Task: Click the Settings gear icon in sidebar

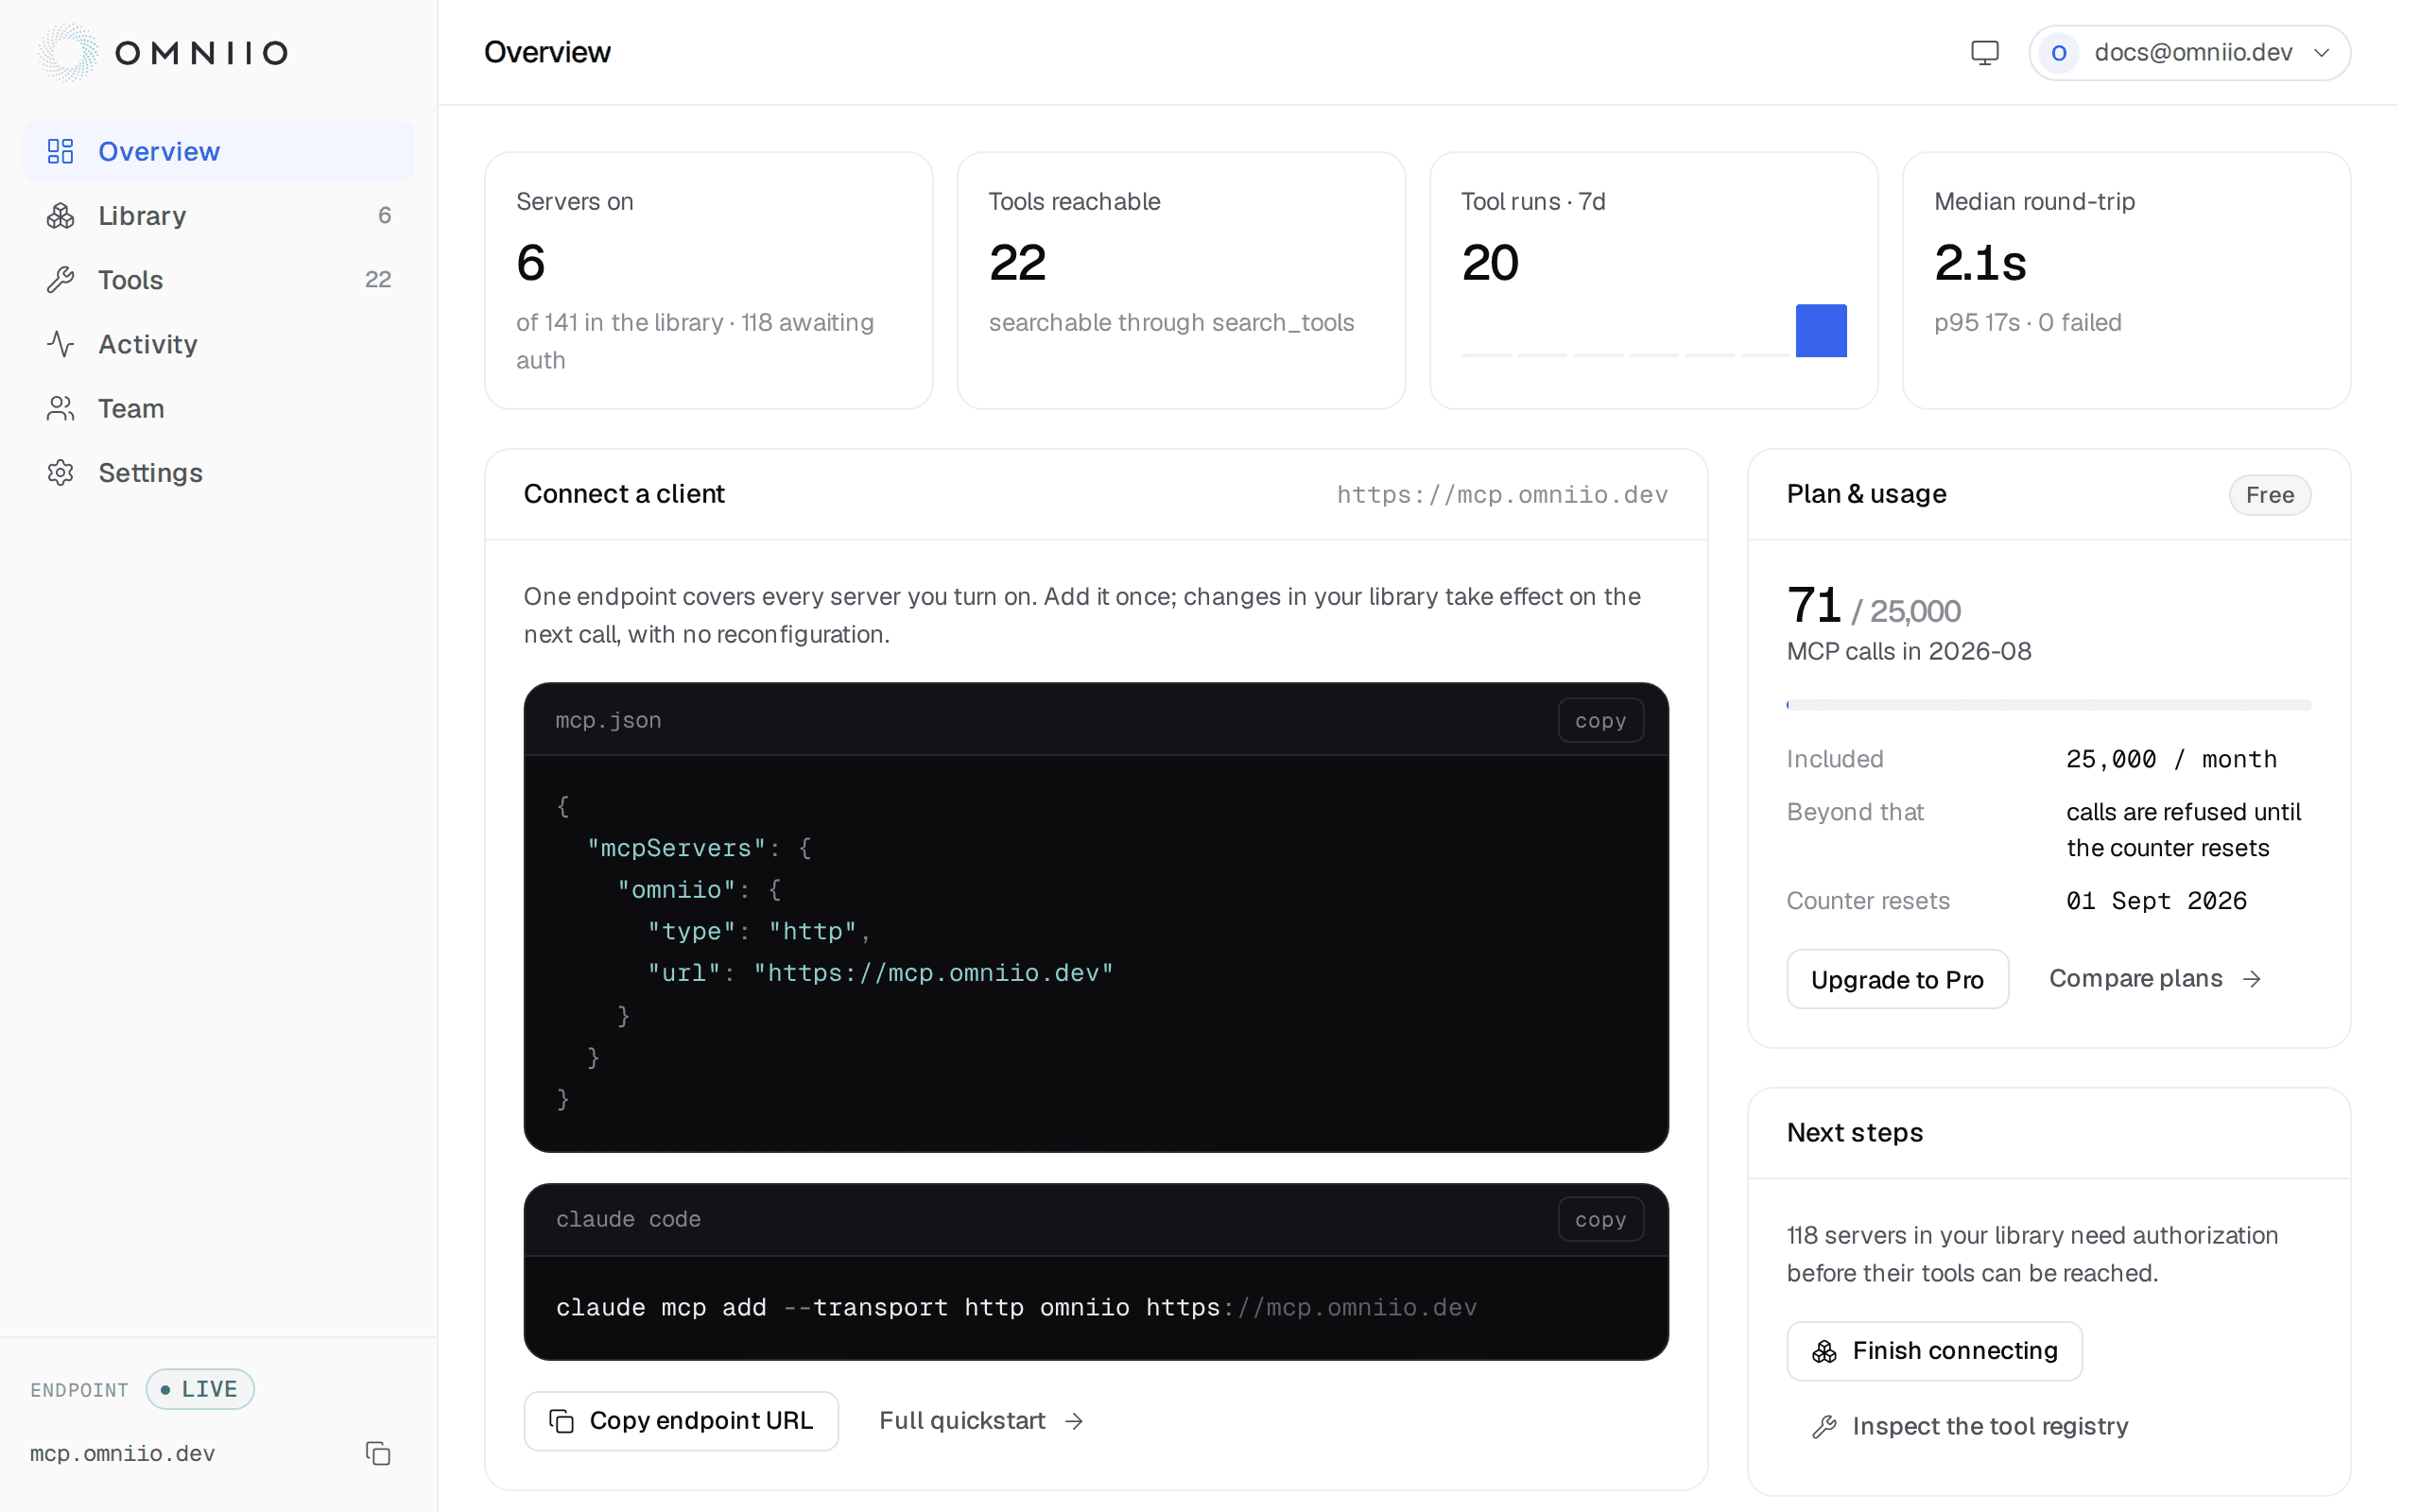Action: tap(61, 472)
